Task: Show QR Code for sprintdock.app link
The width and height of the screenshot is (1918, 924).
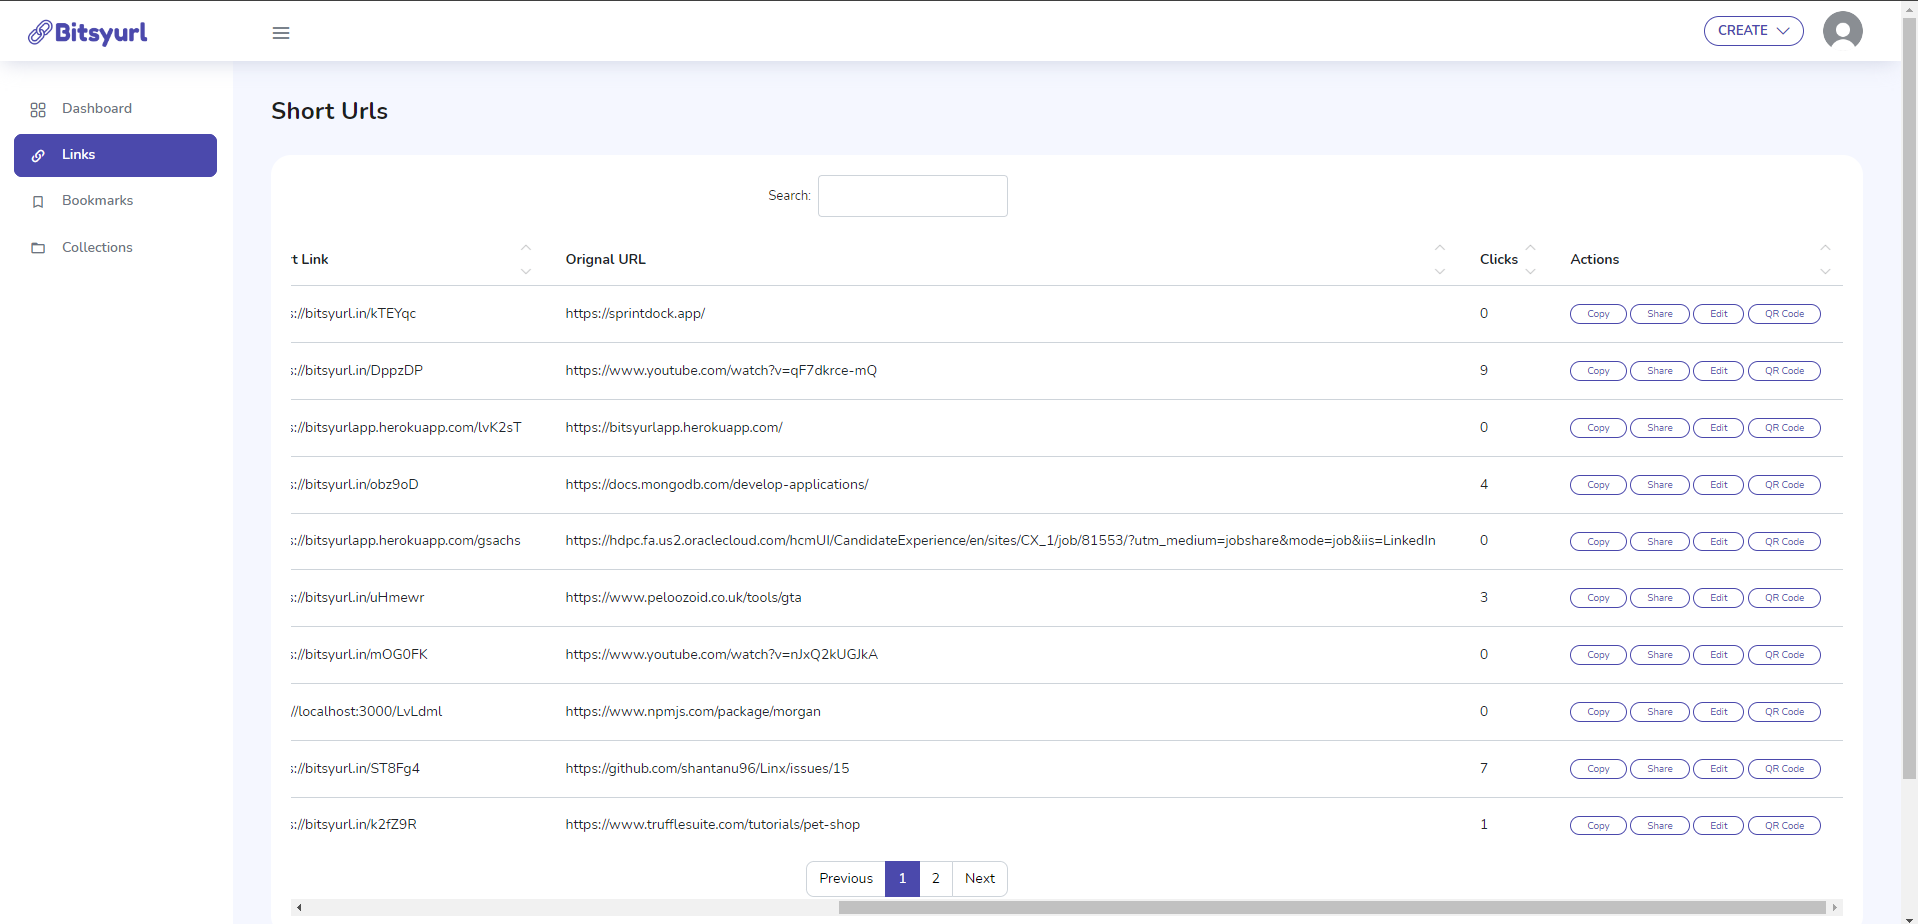Action: 1784,314
